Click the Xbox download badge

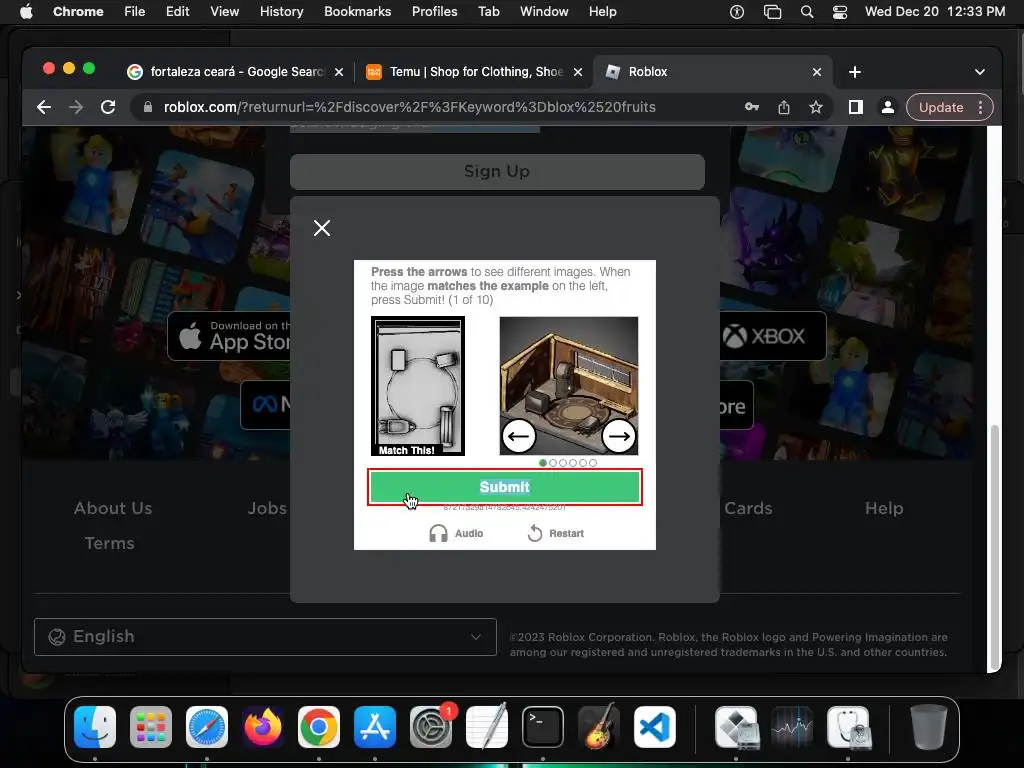tap(773, 336)
